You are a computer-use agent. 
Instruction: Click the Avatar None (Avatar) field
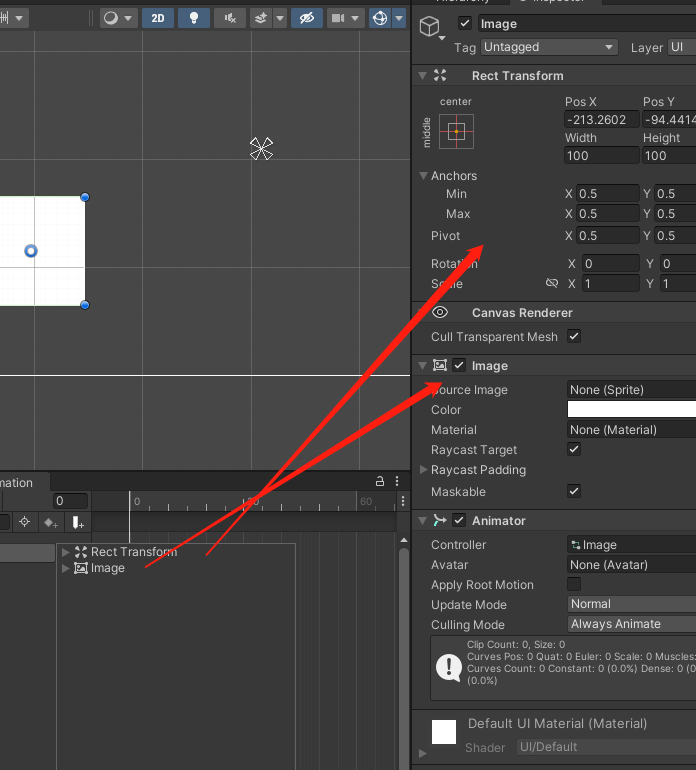pyautogui.click(x=632, y=565)
